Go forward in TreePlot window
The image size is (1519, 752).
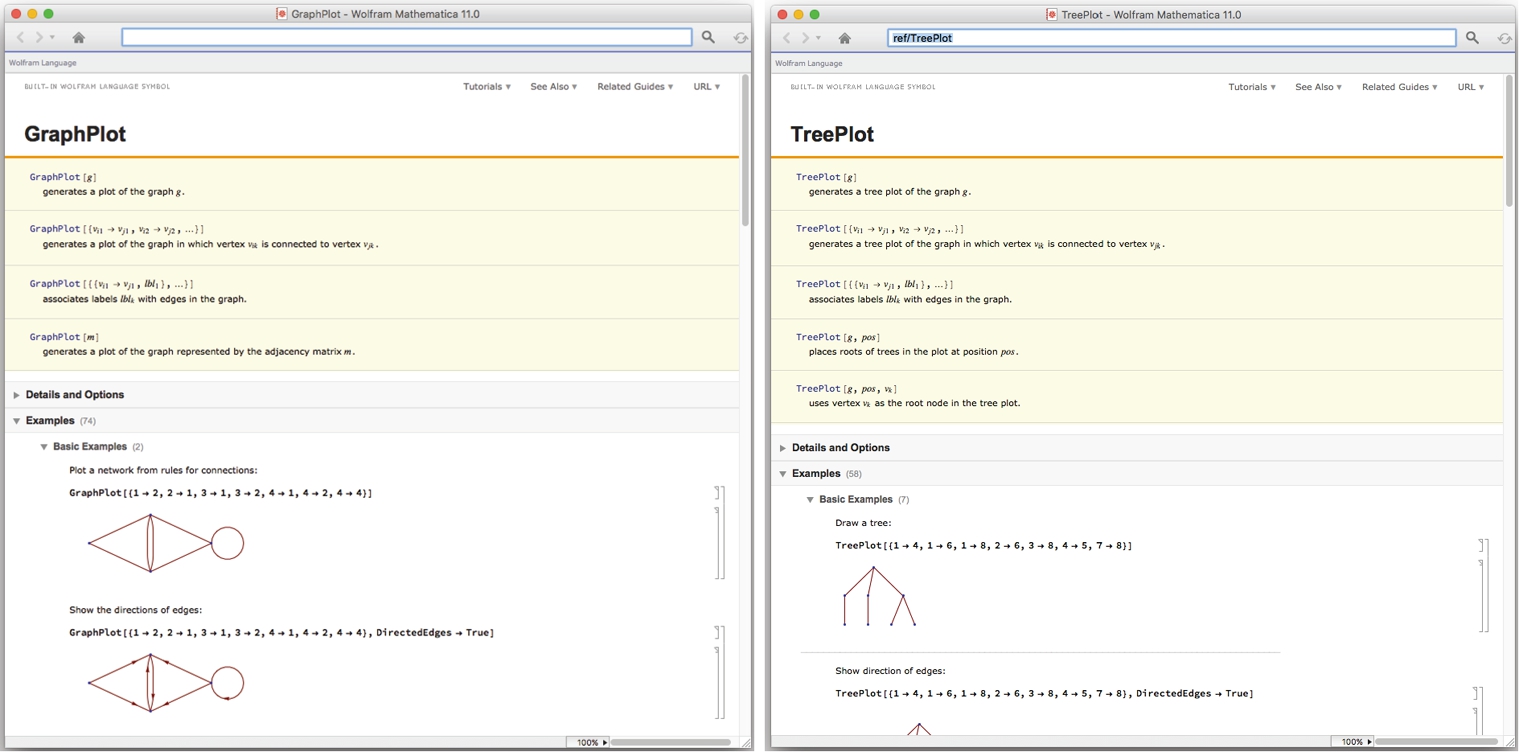pos(806,37)
